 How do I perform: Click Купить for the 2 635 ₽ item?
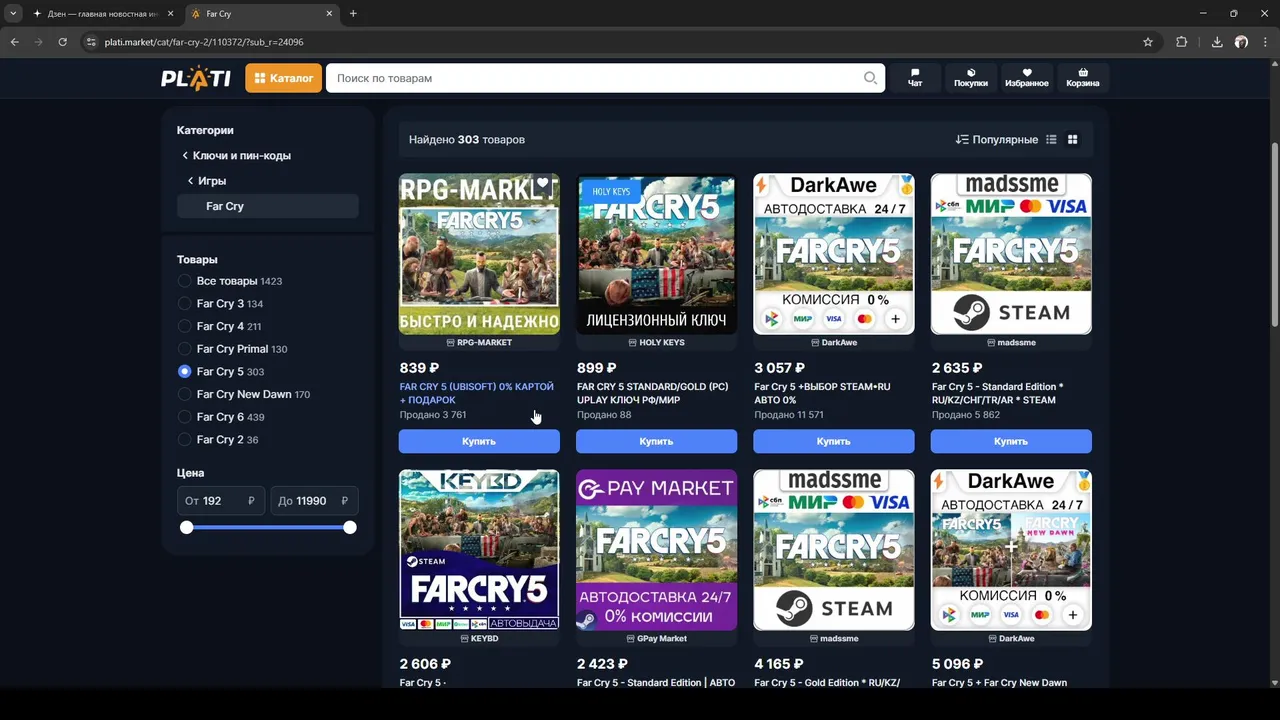[1011, 441]
